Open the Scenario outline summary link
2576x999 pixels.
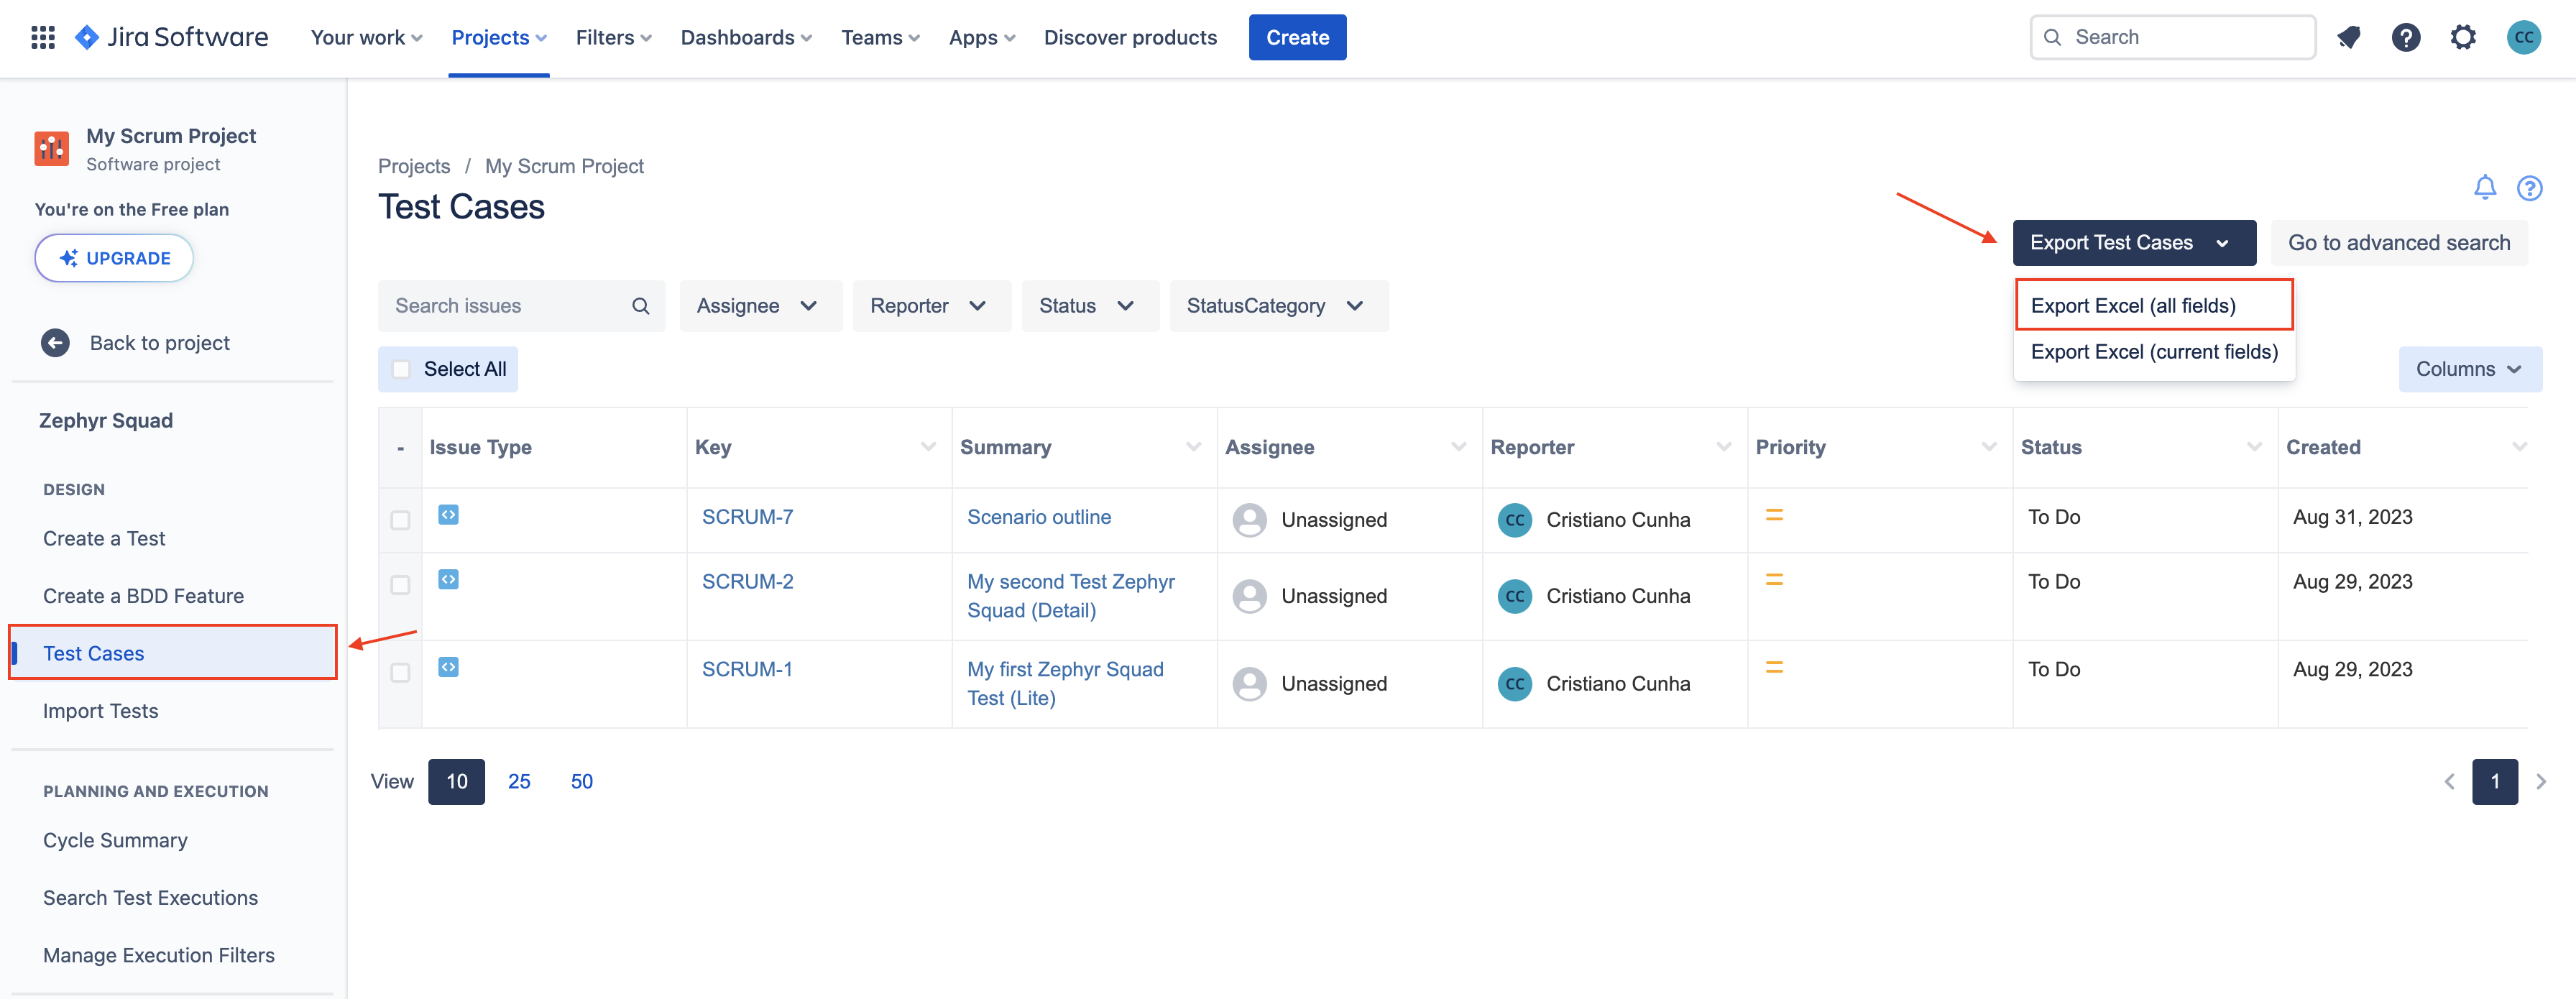point(1038,517)
